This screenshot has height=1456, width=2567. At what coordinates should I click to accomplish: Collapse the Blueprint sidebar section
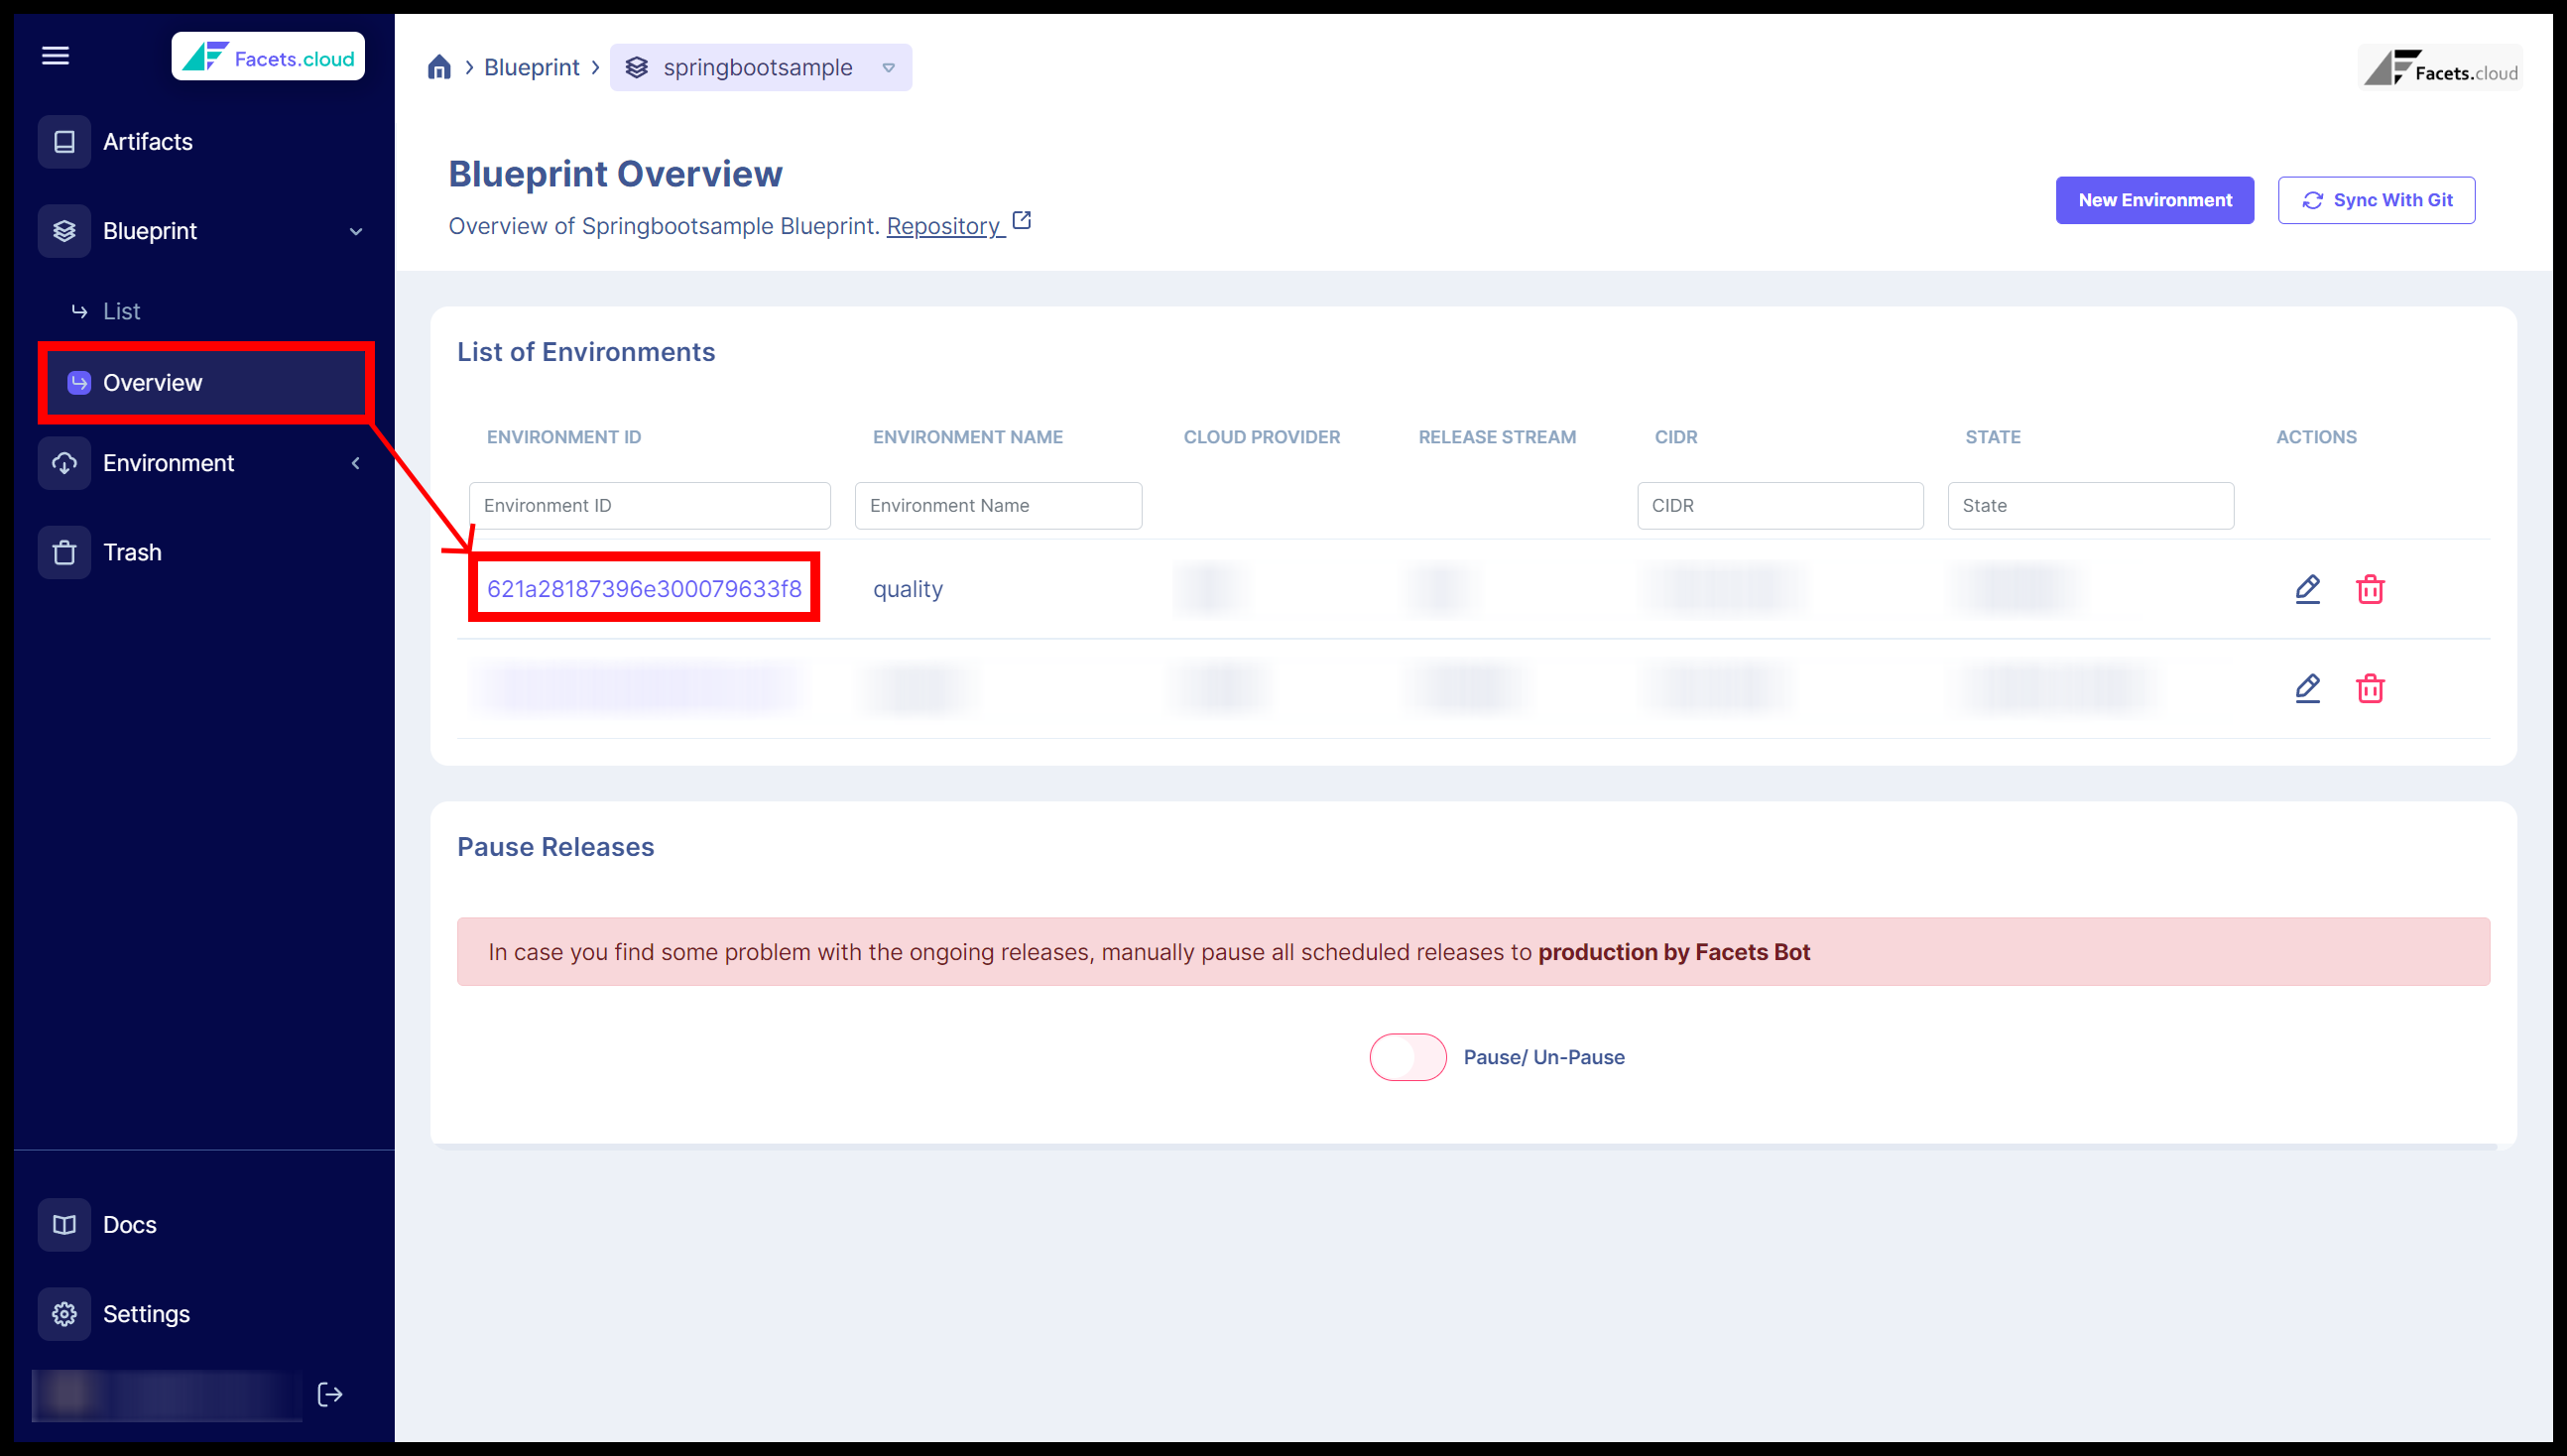[x=355, y=232]
